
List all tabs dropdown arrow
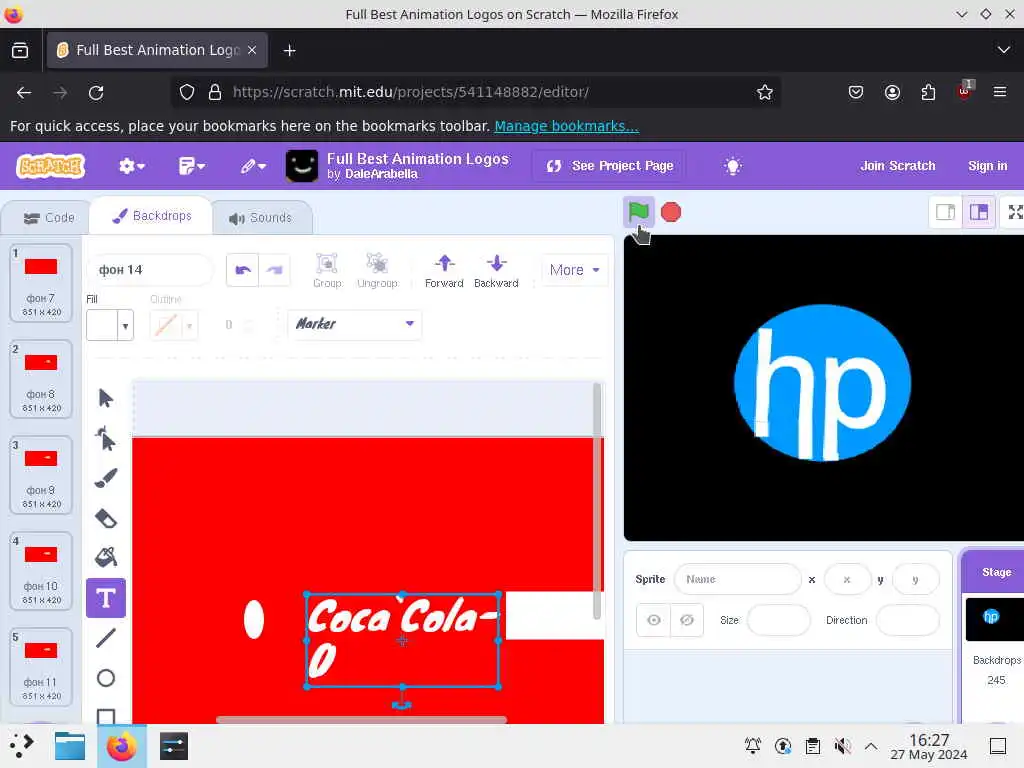pos(1003,50)
